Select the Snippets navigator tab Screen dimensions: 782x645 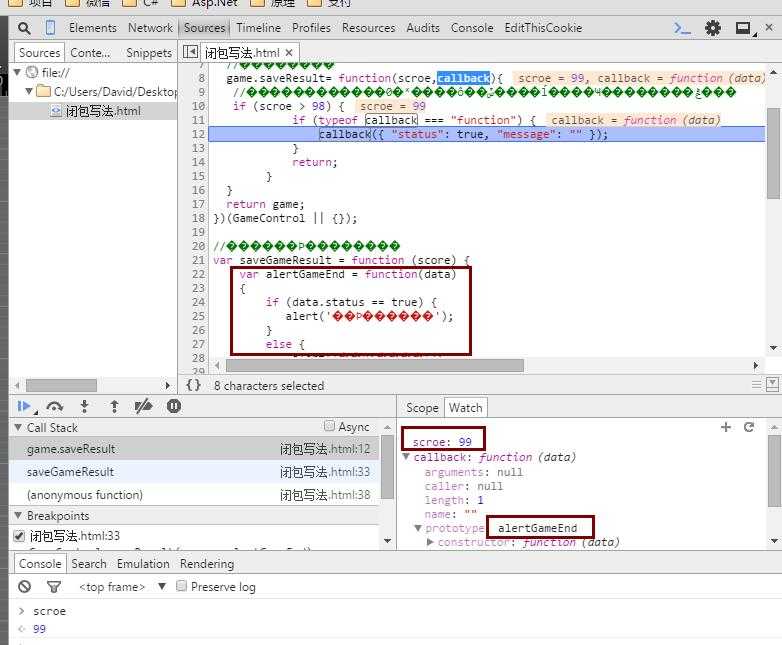[x=149, y=53]
